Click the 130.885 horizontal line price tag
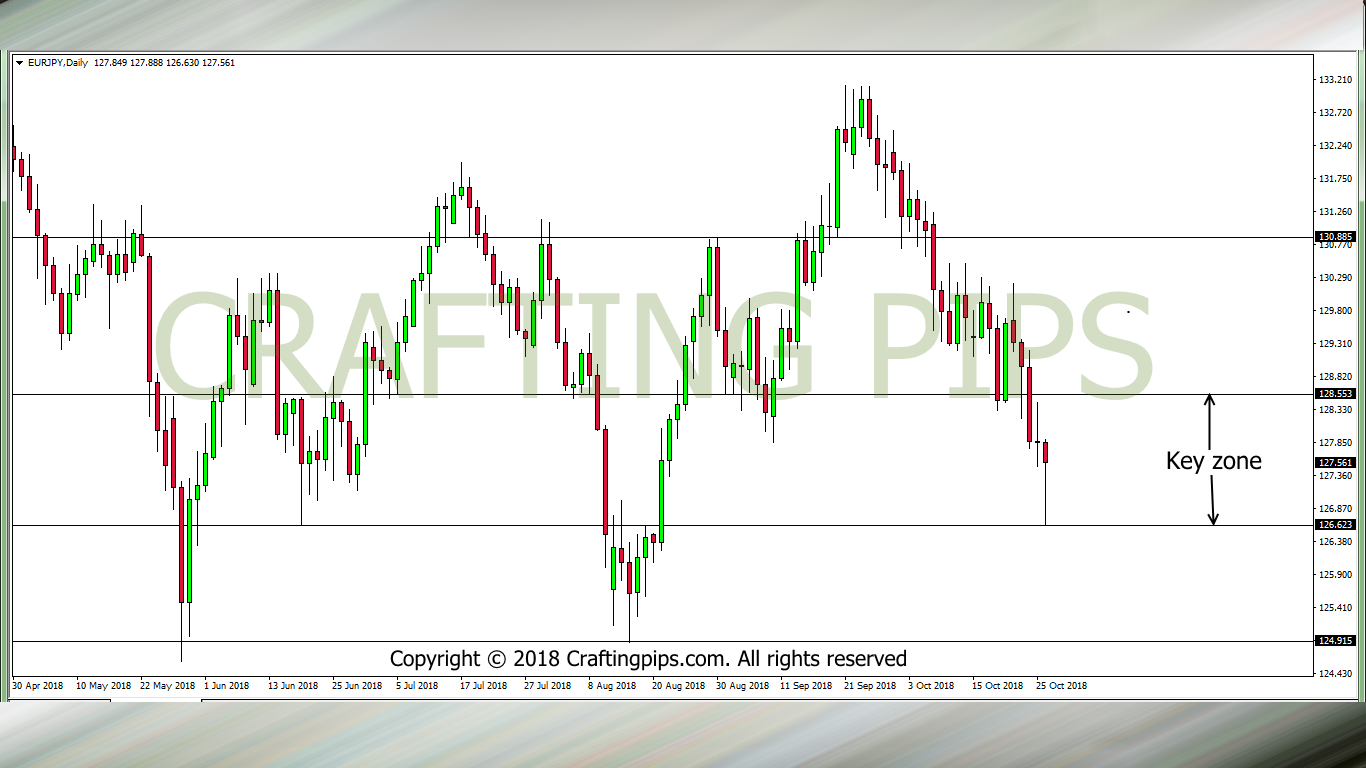Image resolution: width=1366 pixels, height=768 pixels. (1336, 237)
